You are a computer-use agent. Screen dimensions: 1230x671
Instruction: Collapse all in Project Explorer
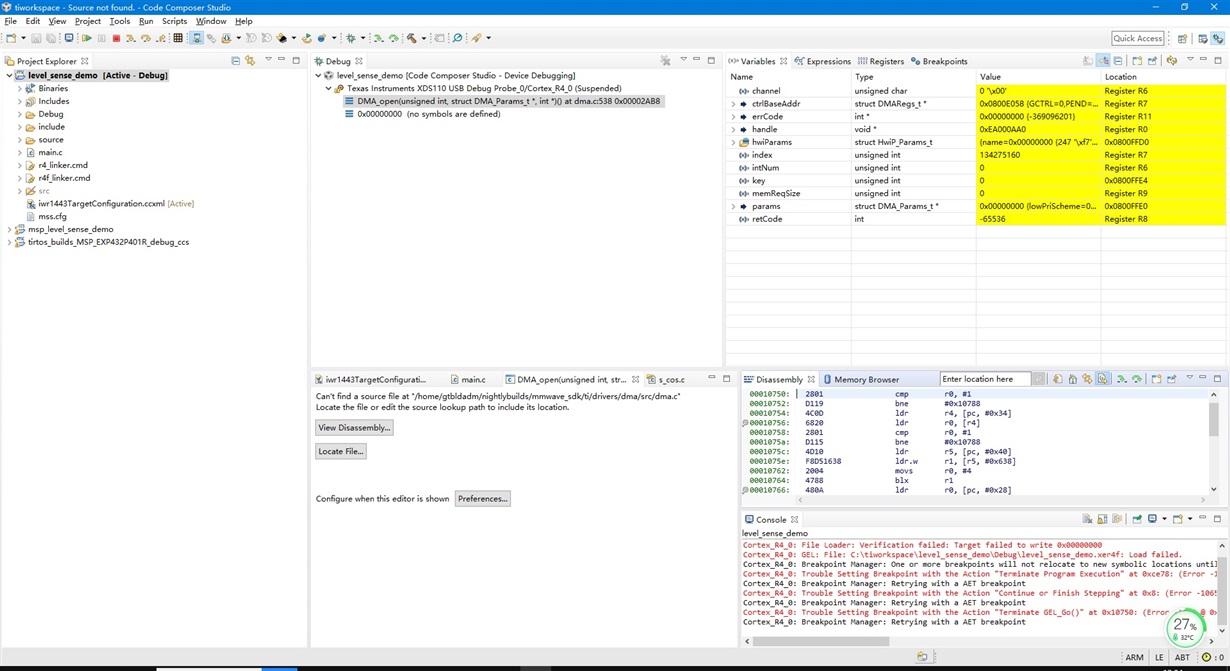(235, 61)
